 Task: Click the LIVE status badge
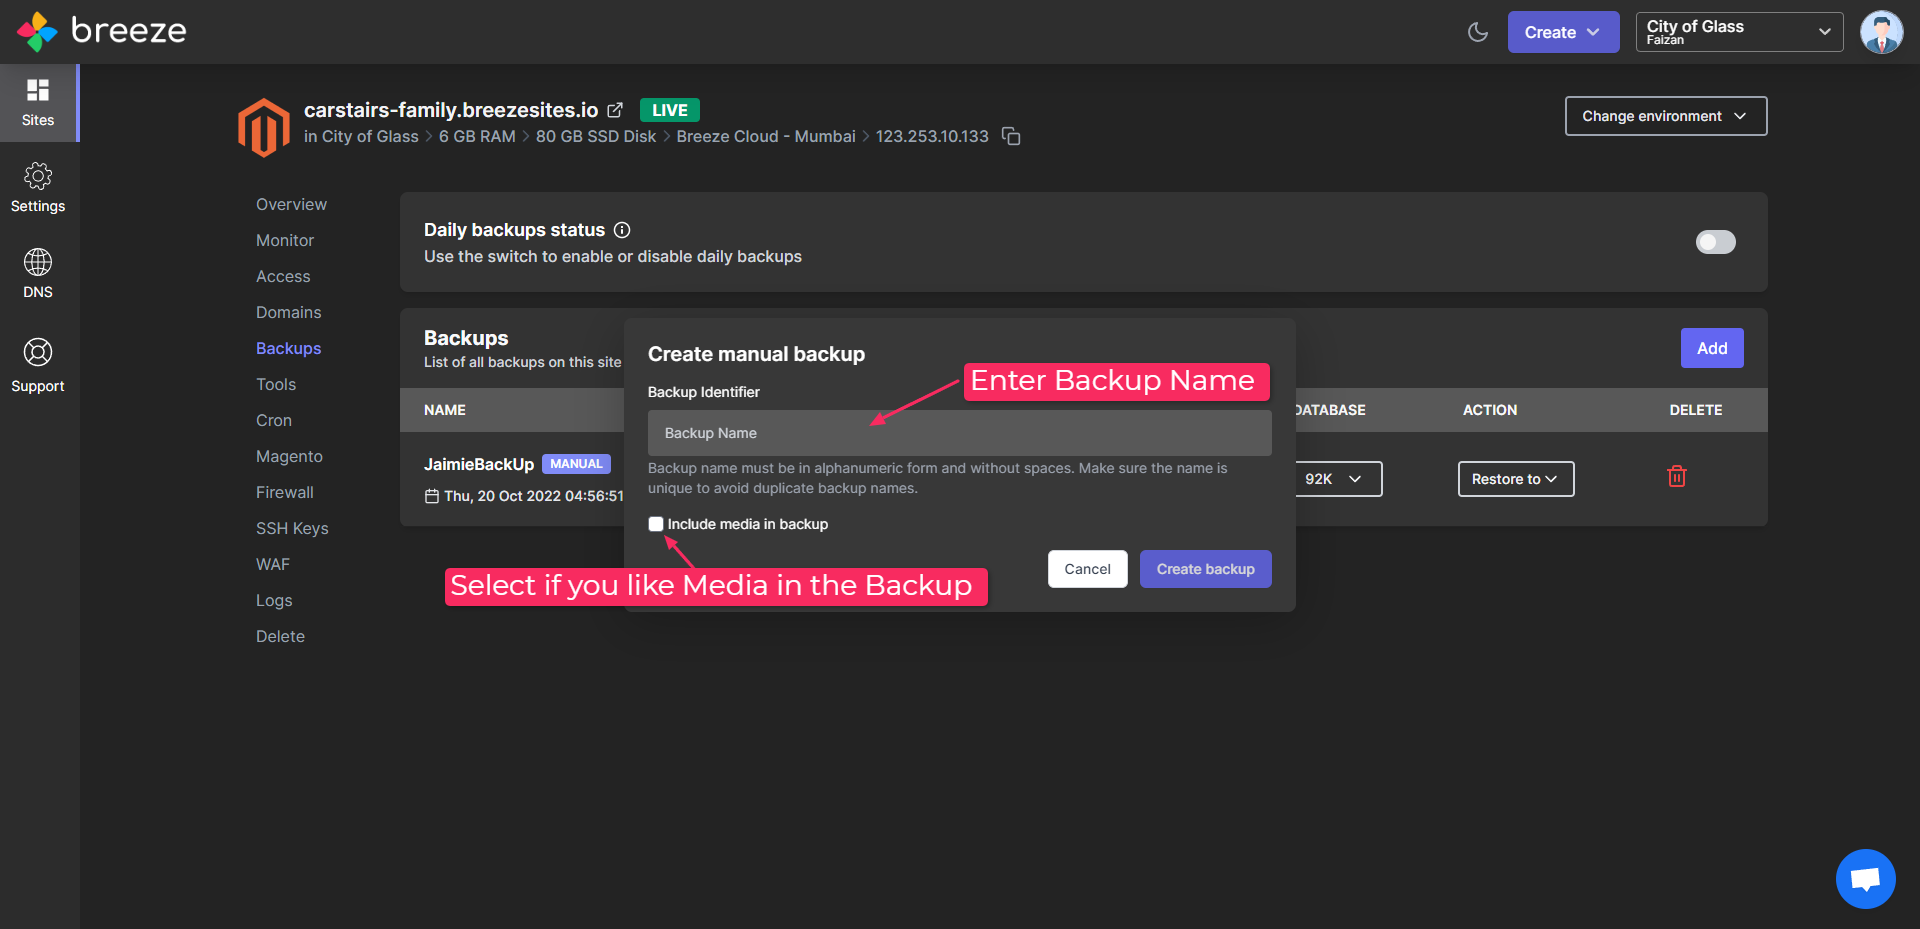tap(670, 110)
